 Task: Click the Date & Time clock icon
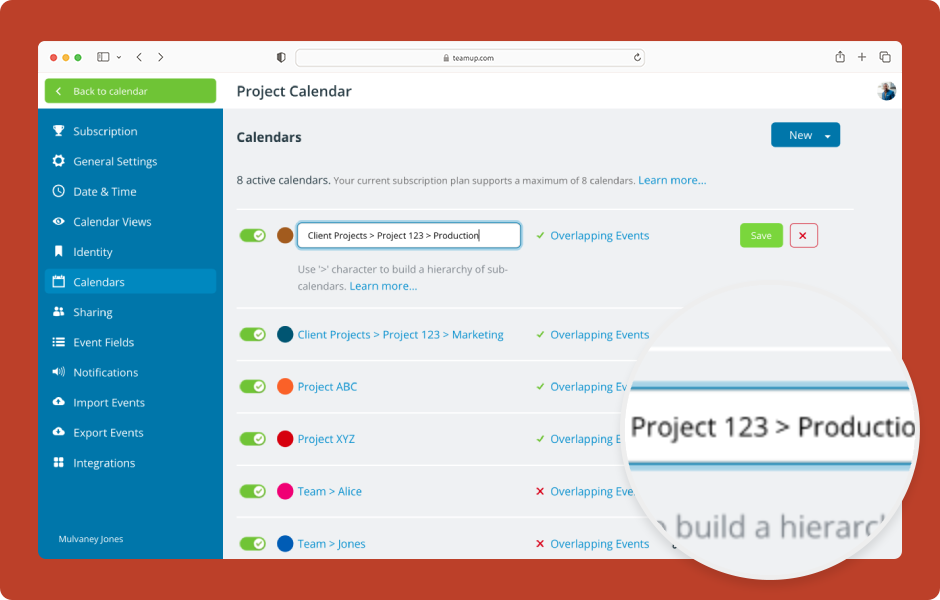click(x=57, y=191)
